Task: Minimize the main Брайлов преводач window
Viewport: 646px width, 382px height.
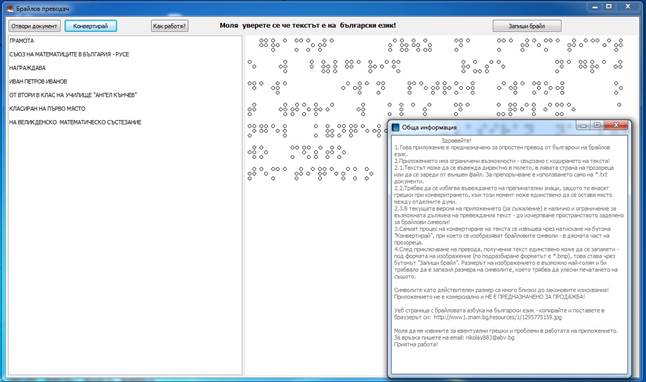Action: (595, 7)
